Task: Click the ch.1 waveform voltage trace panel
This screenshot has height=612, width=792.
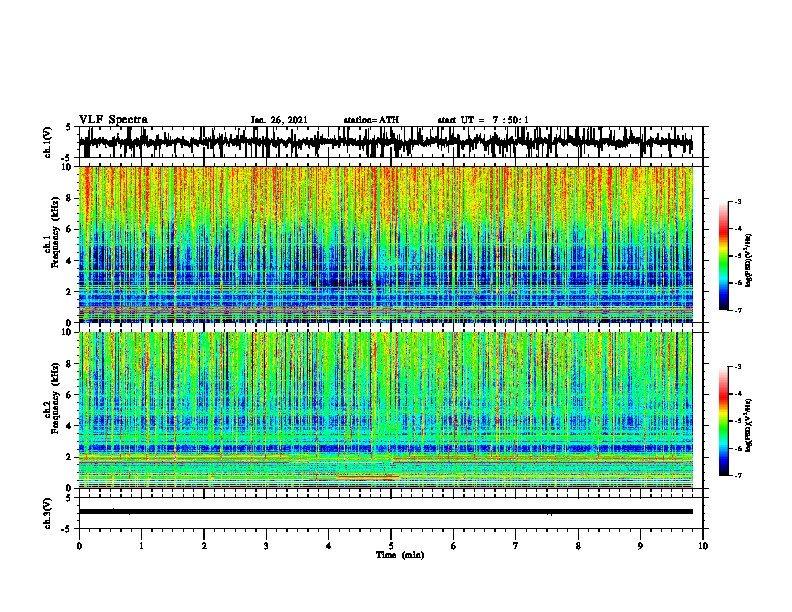Action: (391, 142)
